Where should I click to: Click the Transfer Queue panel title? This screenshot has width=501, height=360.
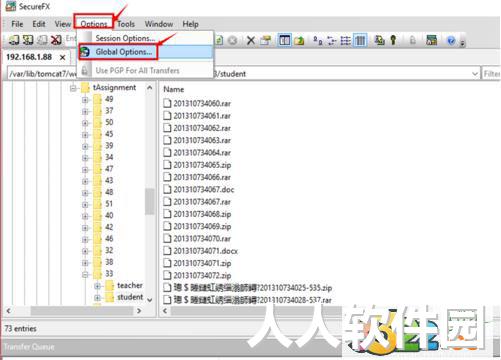pyautogui.click(x=29, y=347)
